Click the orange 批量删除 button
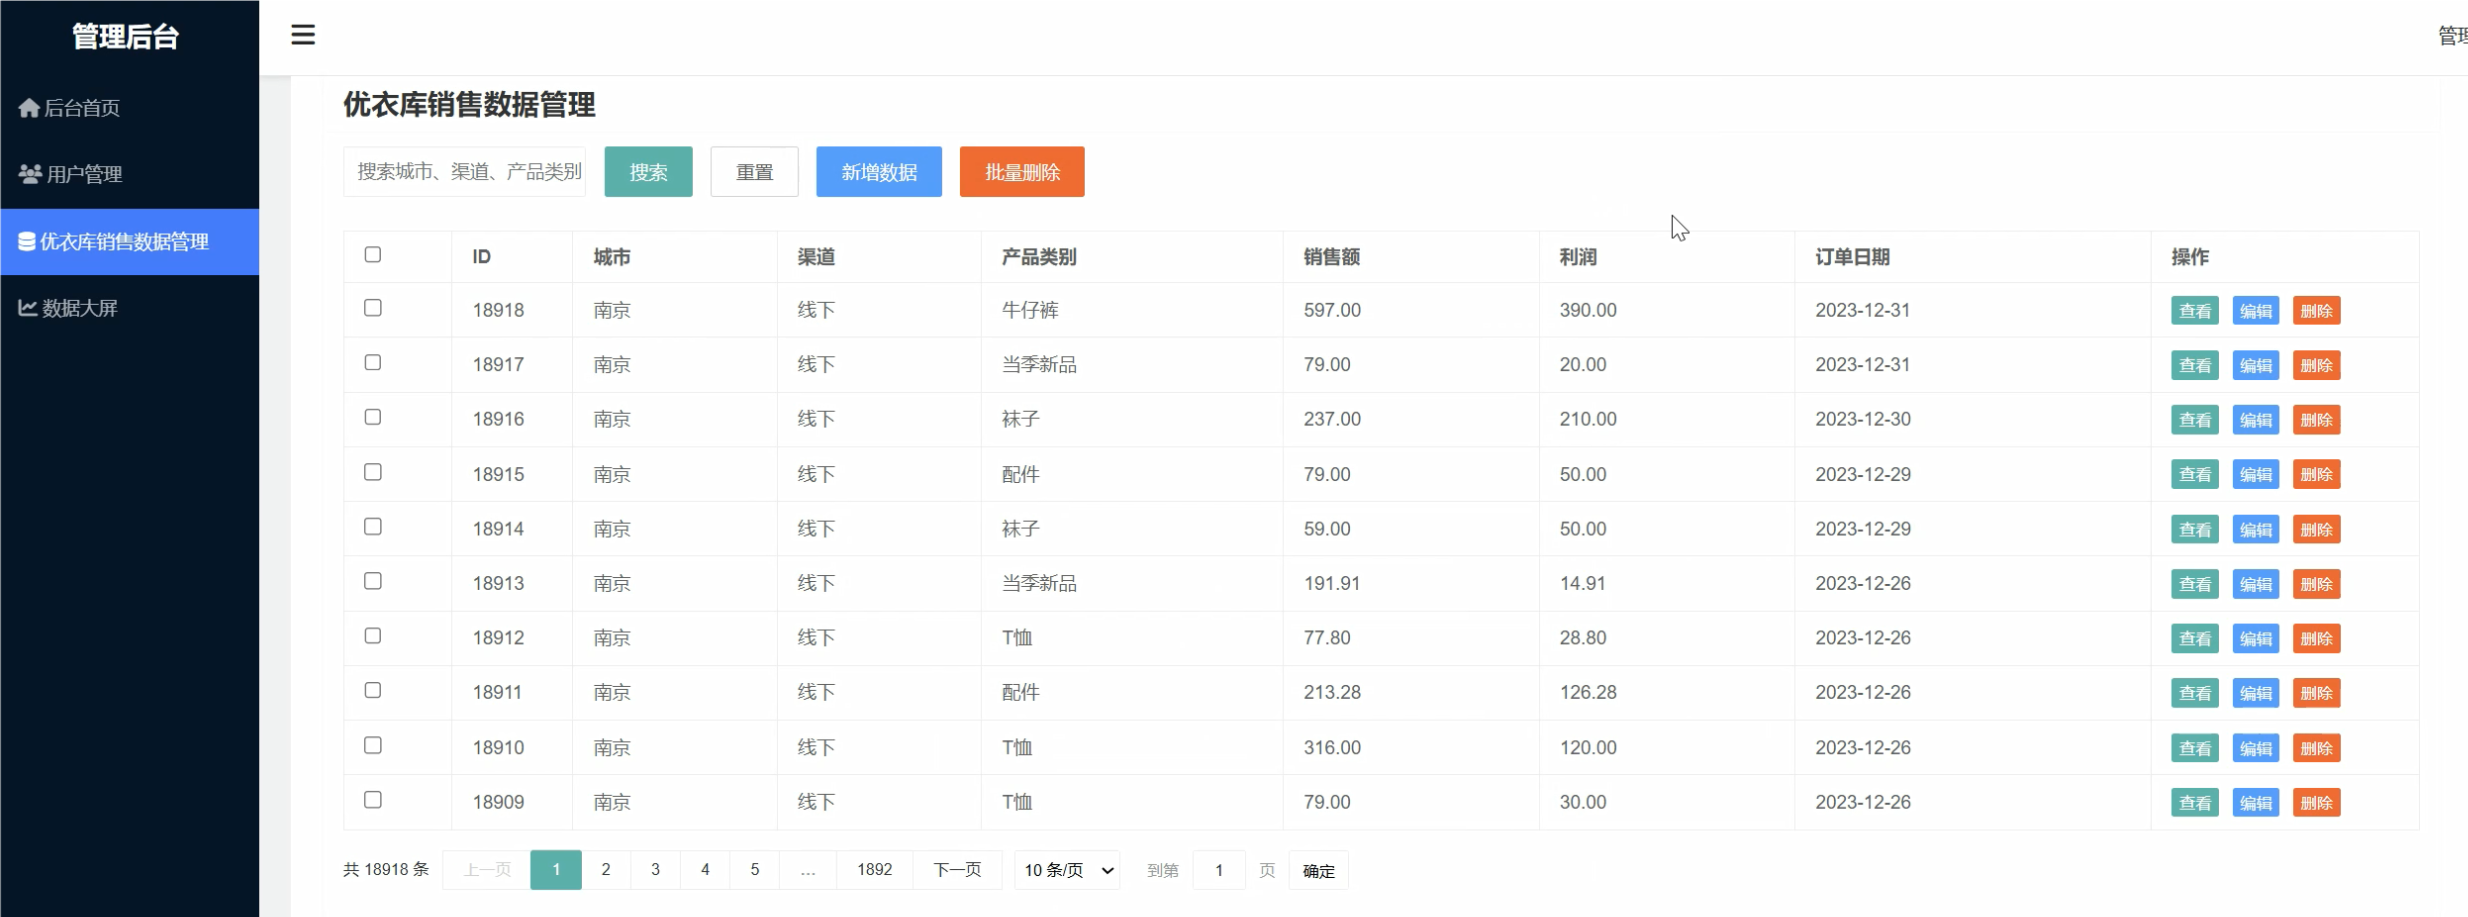The width and height of the screenshot is (2468, 917). click(1022, 172)
